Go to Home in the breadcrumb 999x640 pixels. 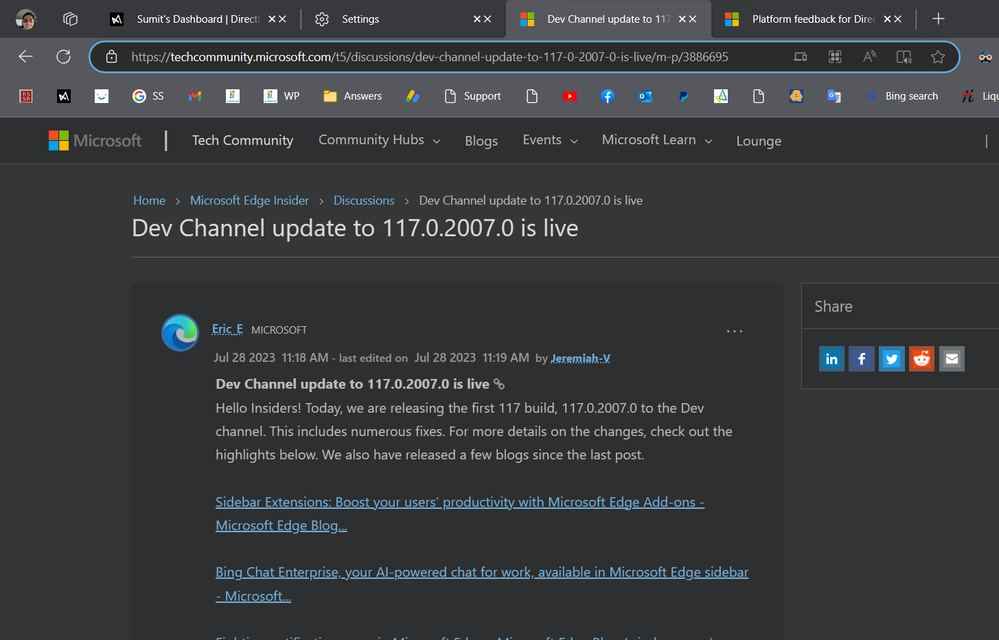pyautogui.click(x=149, y=200)
